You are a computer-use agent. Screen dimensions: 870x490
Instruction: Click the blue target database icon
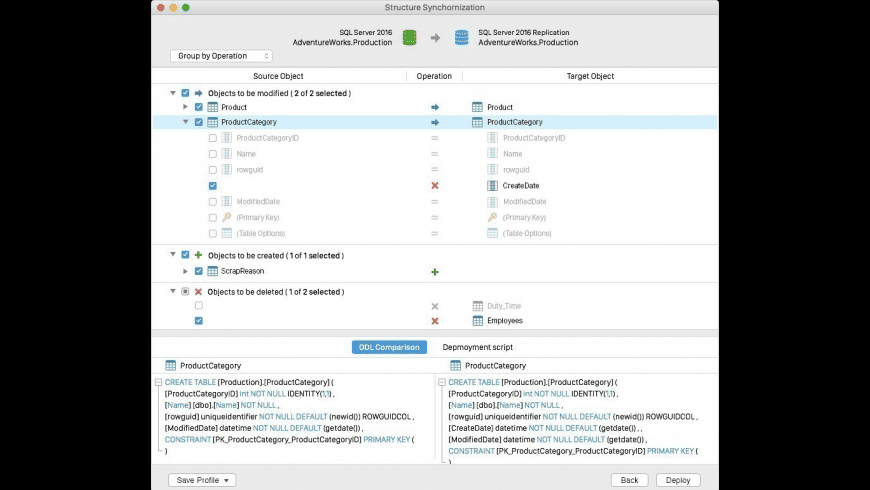[461, 38]
